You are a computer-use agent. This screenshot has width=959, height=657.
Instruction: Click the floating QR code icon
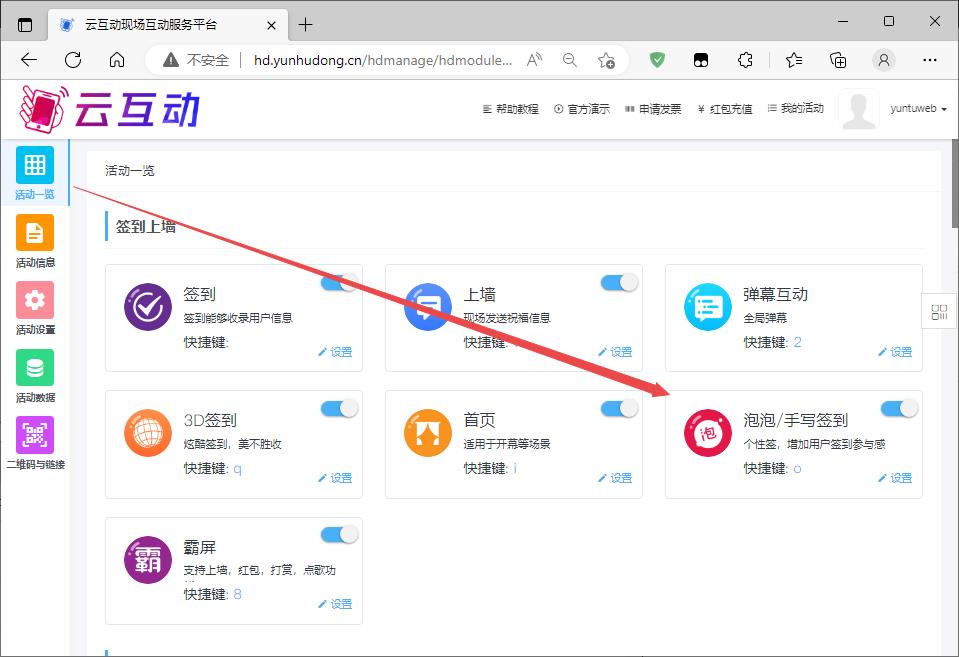[939, 312]
